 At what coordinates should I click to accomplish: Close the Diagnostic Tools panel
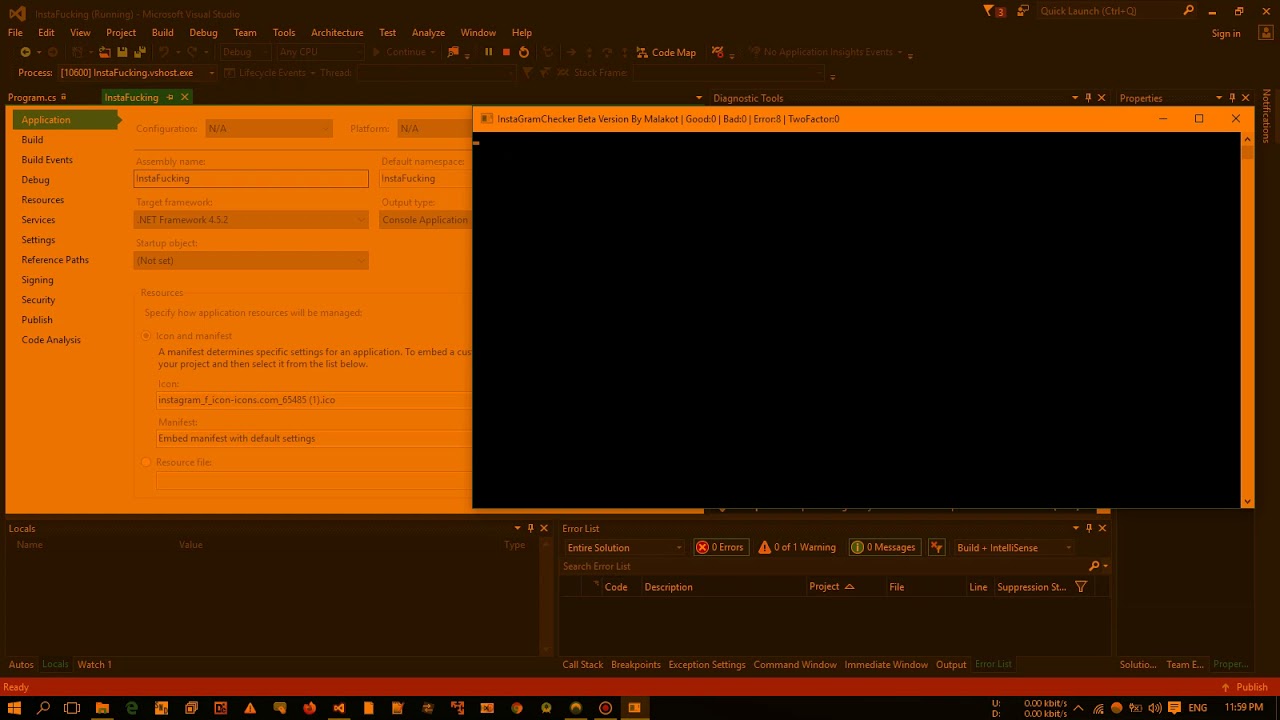click(1102, 98)
